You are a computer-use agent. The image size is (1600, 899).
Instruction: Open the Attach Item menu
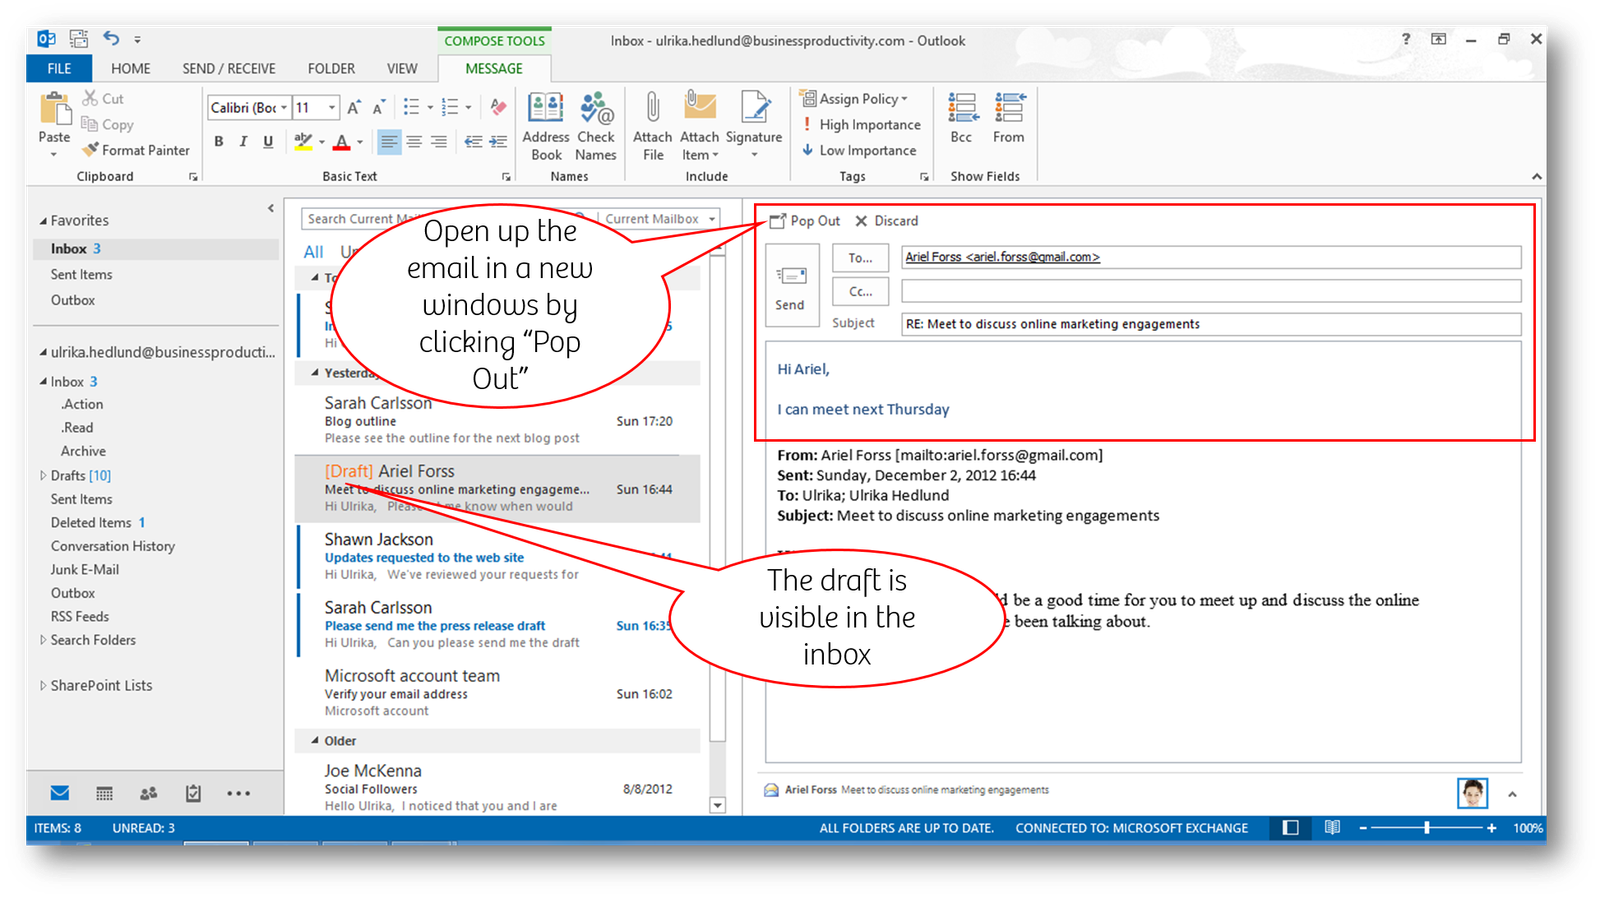700,126
